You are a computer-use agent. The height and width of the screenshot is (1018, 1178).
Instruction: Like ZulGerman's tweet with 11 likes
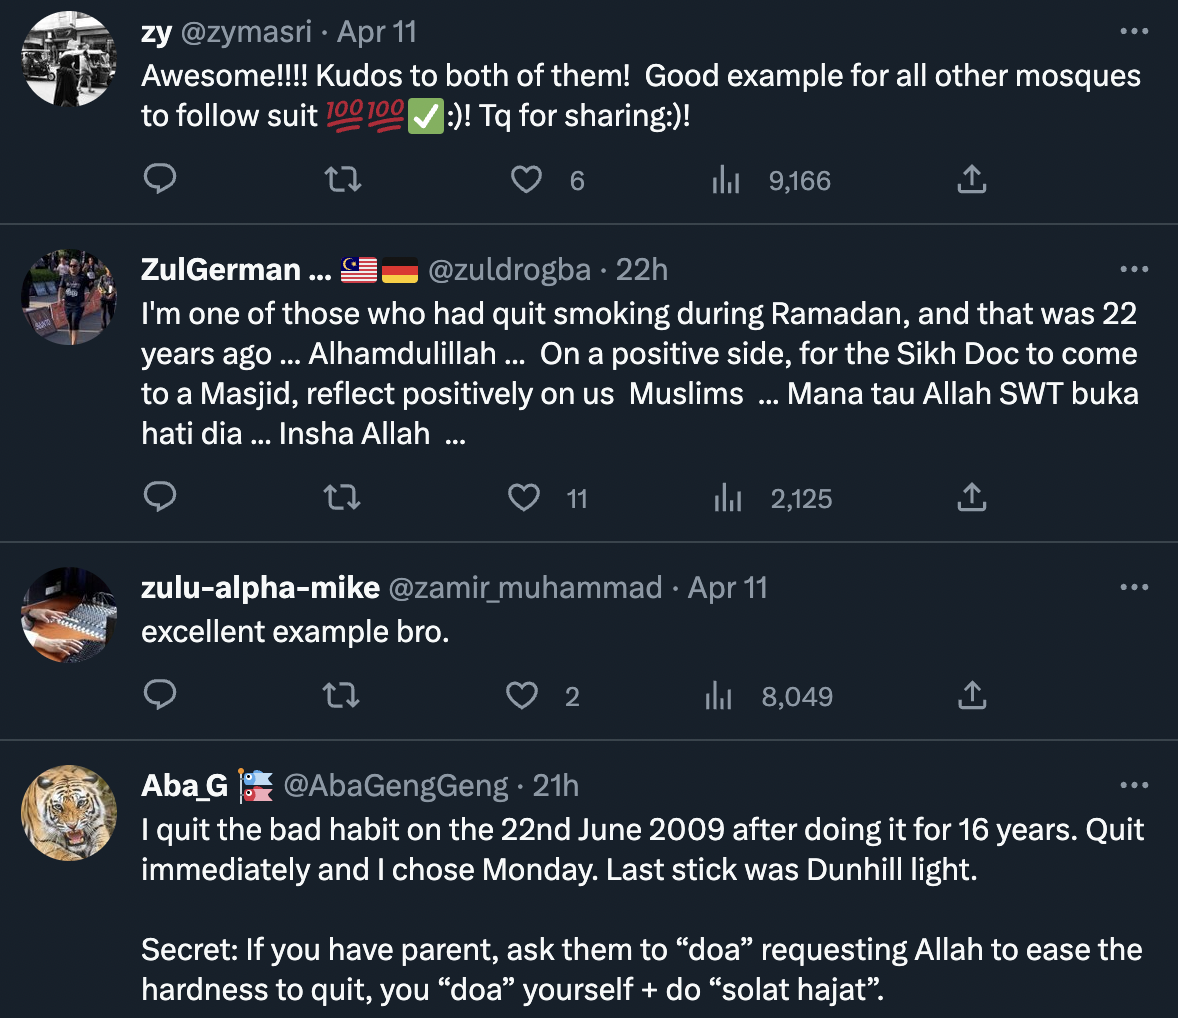[524, 497]
